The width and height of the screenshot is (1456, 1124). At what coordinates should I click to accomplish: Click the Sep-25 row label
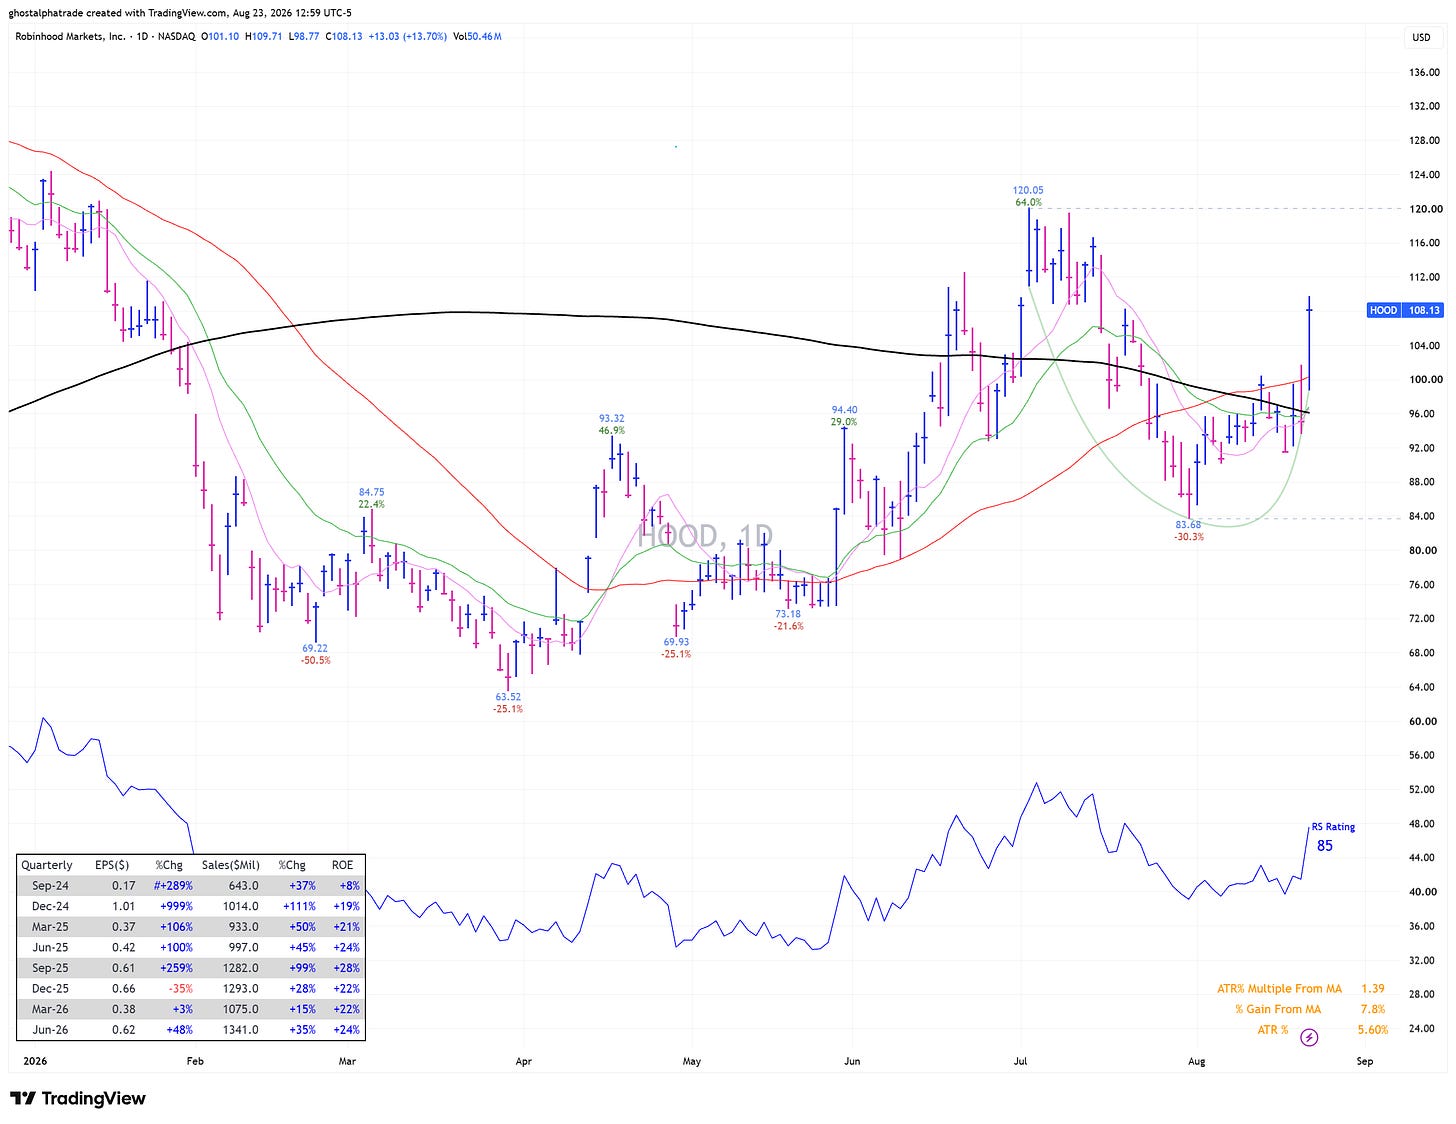(x=50, y=968)
